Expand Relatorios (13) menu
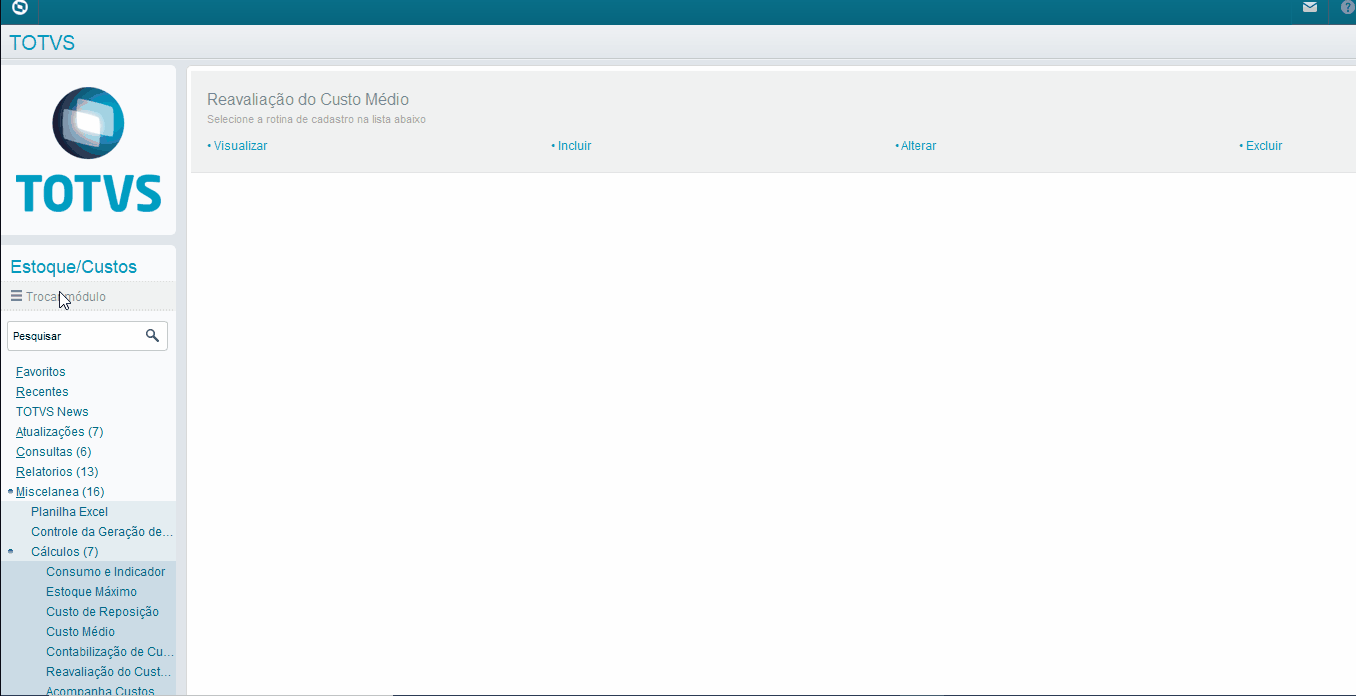 [57, 472]
